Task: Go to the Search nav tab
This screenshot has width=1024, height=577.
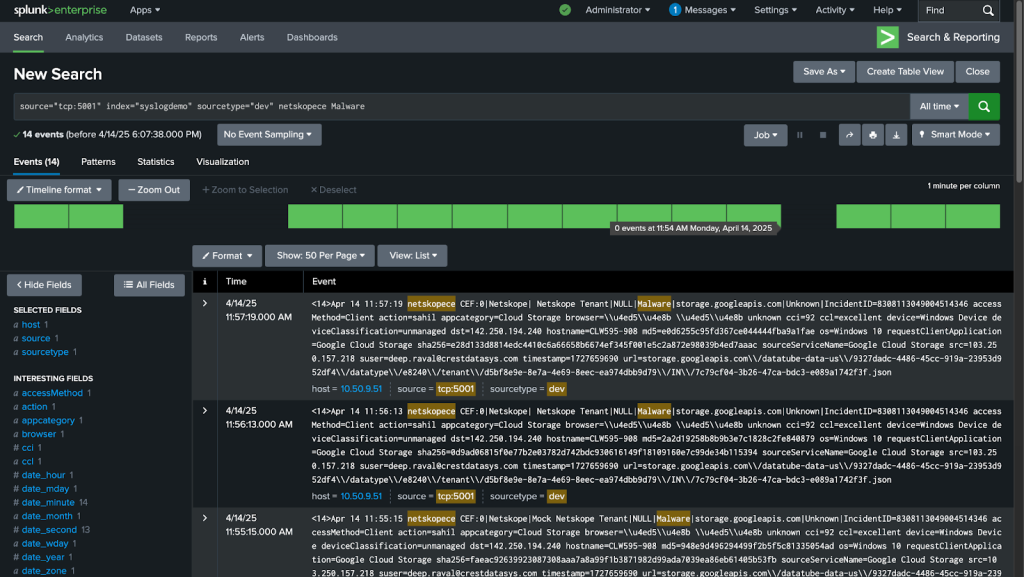Action: click(28, 37)
